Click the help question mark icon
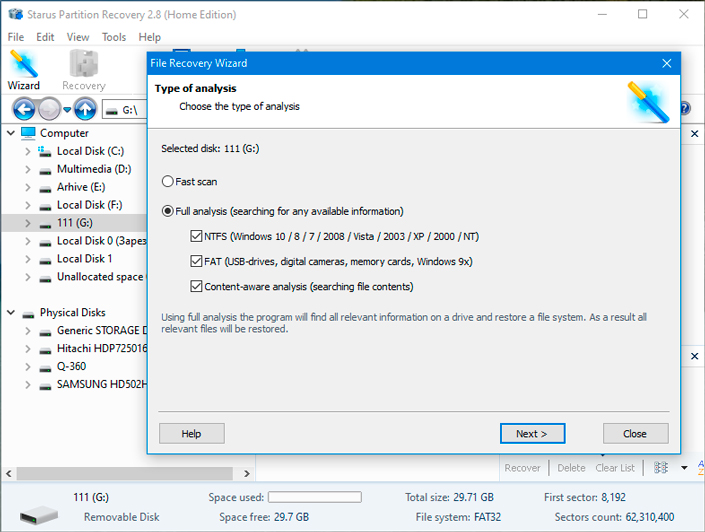The height and width of the screenshot is (532, 705). click(x=684, y=108)
